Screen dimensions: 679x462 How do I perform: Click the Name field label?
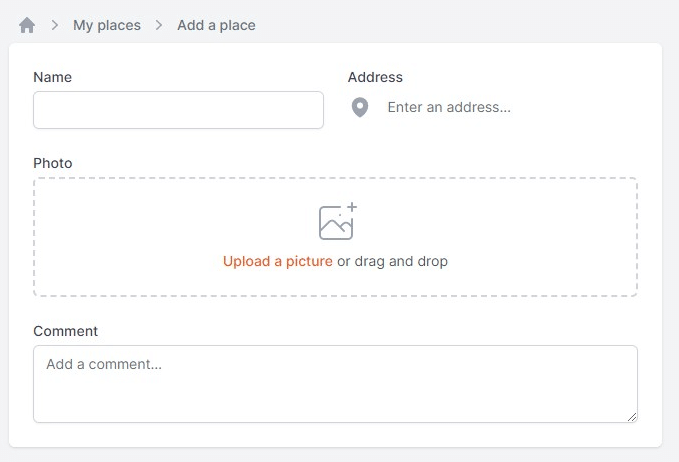[52, 77]
